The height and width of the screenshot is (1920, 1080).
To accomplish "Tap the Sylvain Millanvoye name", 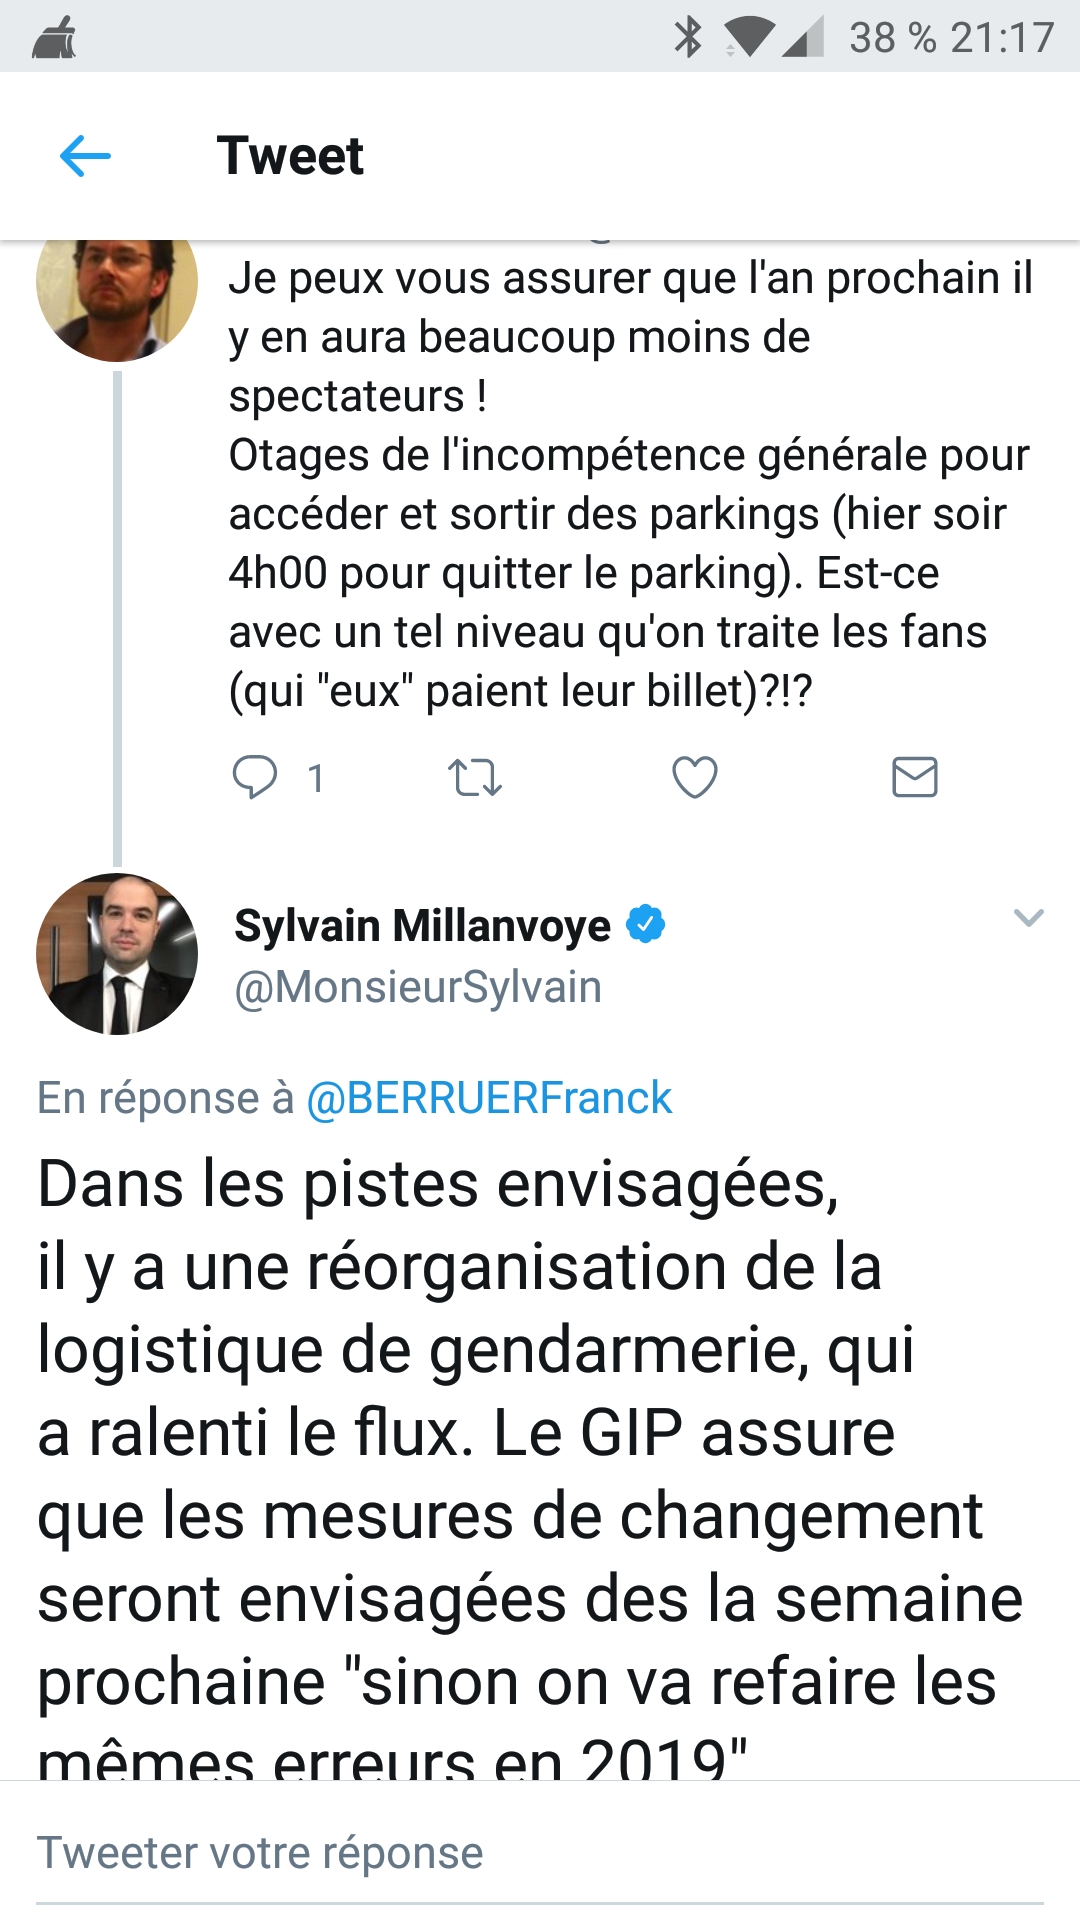I will [x=422, y=926].
